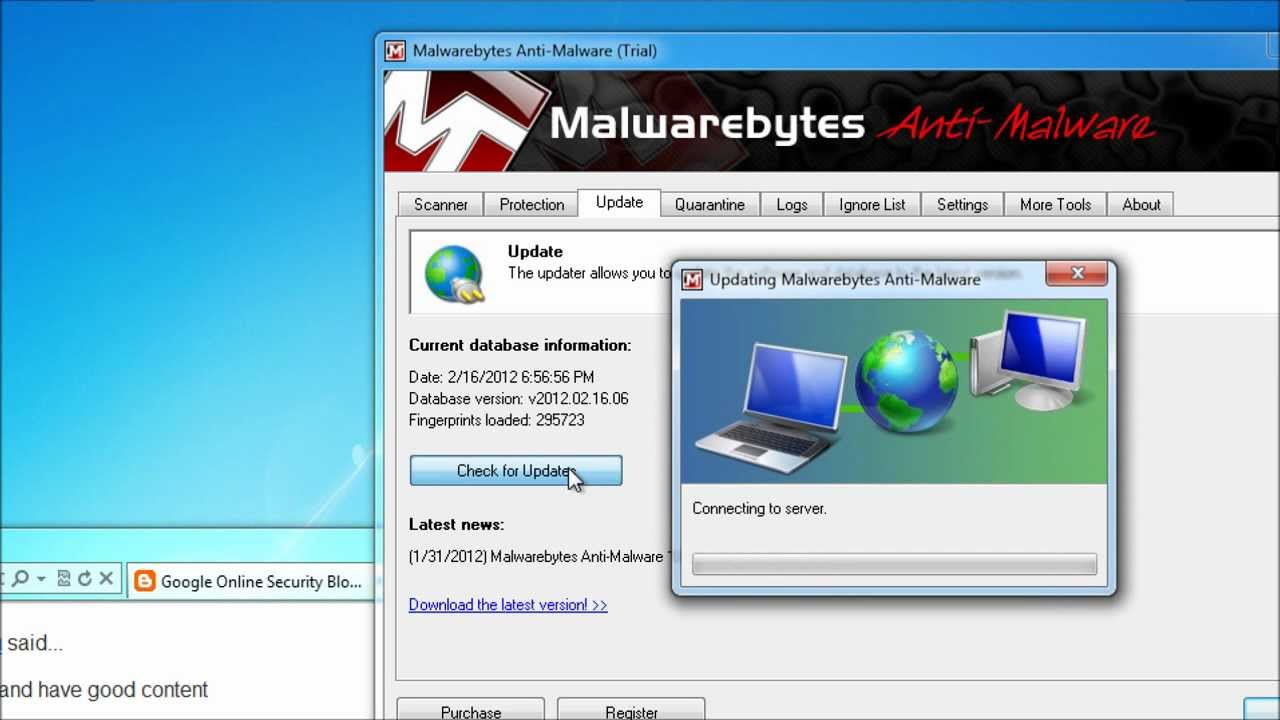
Task: Open the About tab
Action: pyautogui.click(x=1141, y=204)
